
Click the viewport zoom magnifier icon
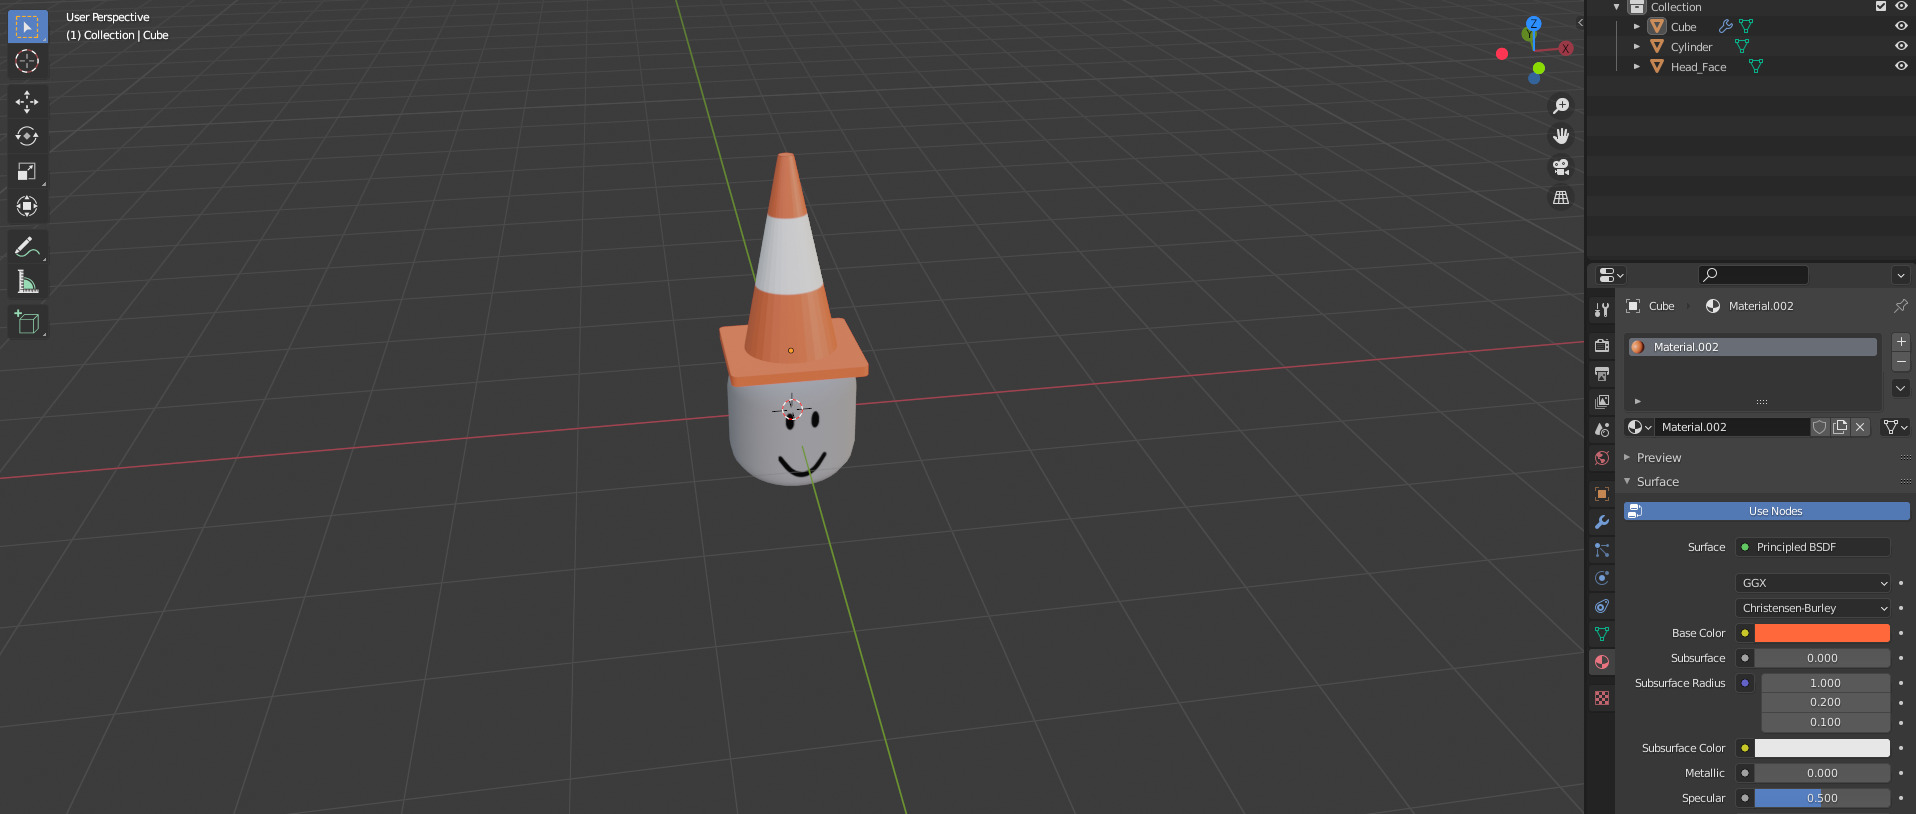point(1561,106)
